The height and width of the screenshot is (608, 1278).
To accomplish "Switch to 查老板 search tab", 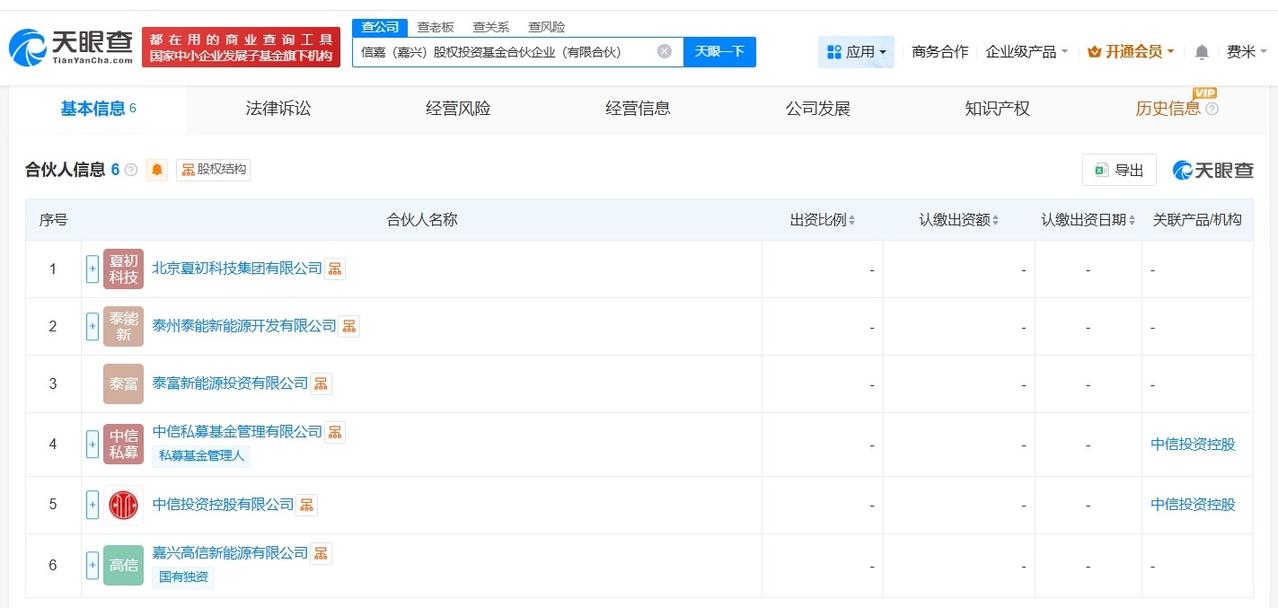I will click(x=435, y=27).
